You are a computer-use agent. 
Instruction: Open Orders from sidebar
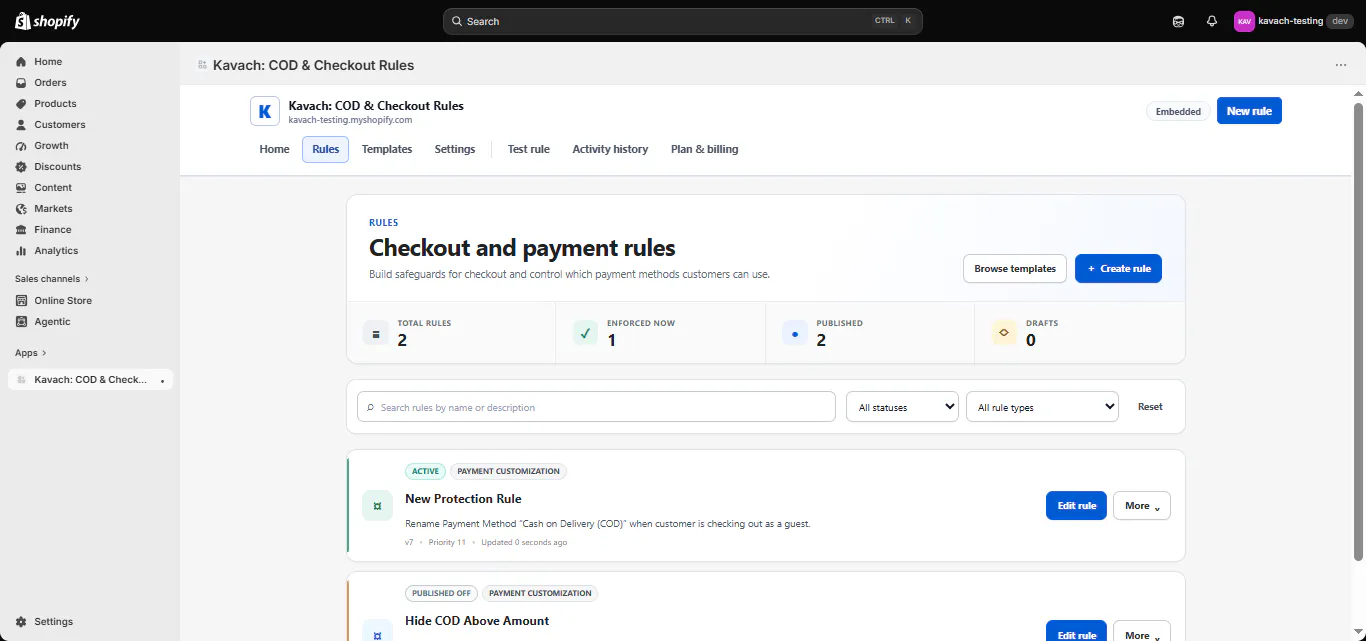[x=50, y=83]
